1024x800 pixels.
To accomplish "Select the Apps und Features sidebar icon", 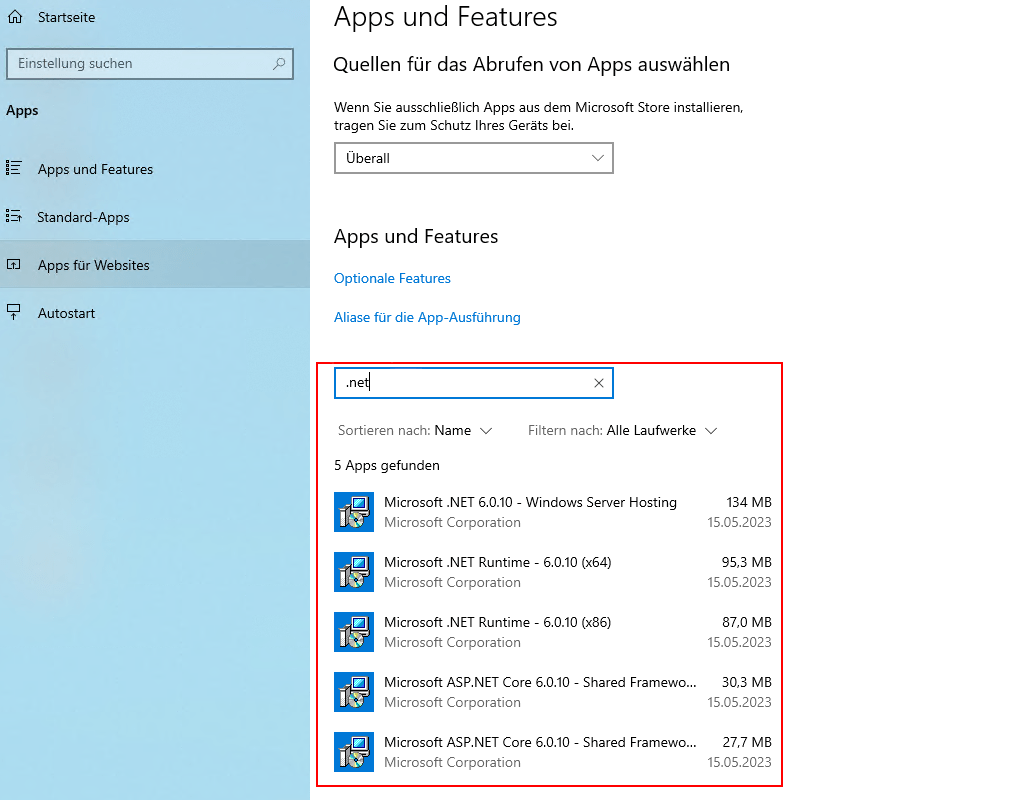I will pos(19,169).
